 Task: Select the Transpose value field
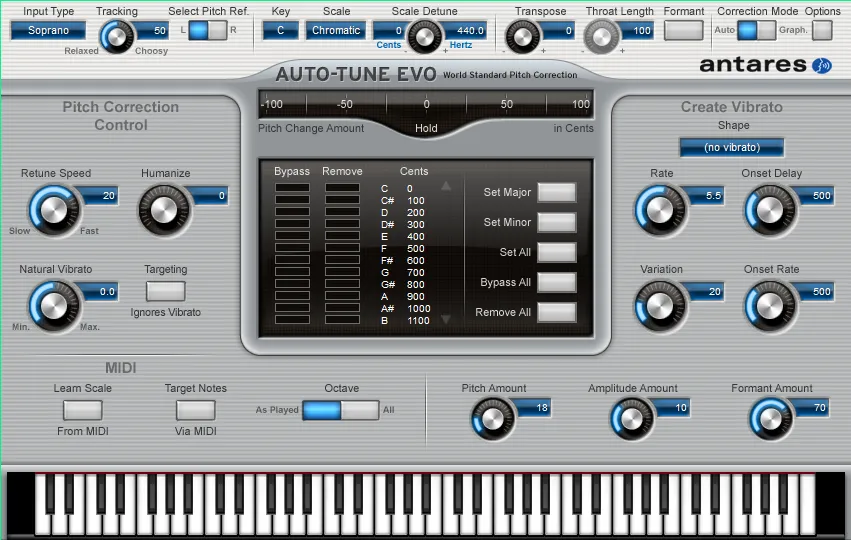point(559,30)
